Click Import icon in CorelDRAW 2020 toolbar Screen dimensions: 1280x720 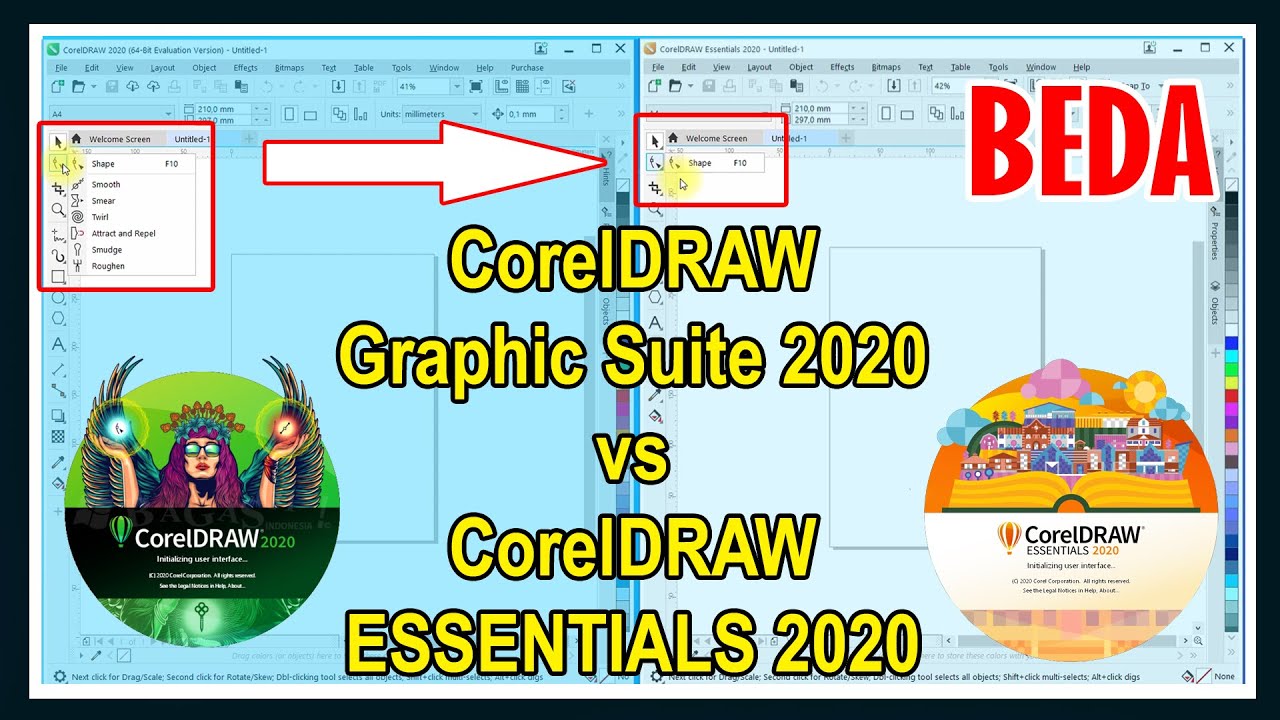338,87
